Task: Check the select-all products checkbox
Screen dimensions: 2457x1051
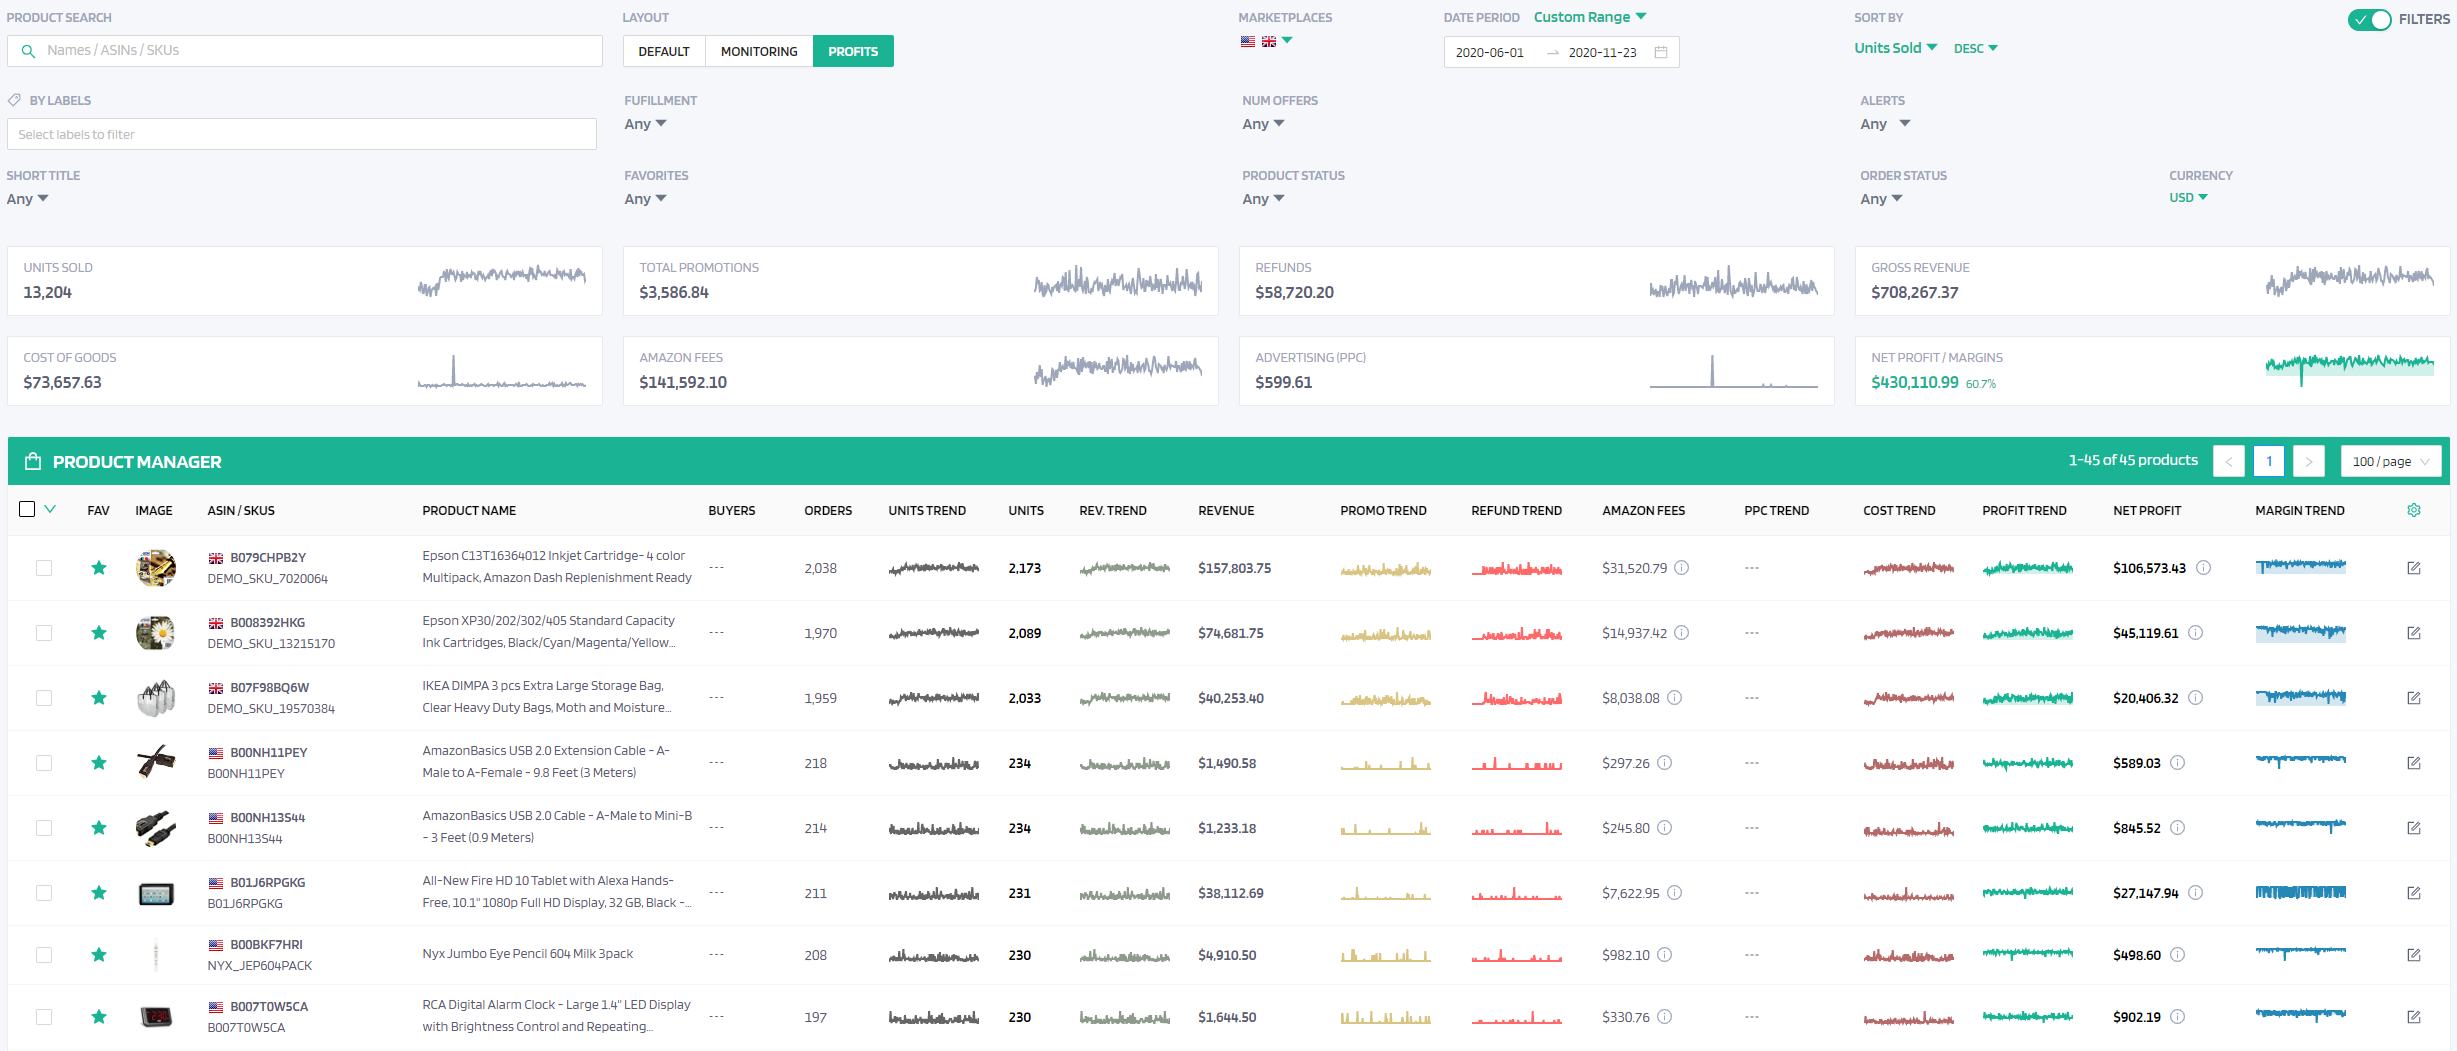Action: 27,509
